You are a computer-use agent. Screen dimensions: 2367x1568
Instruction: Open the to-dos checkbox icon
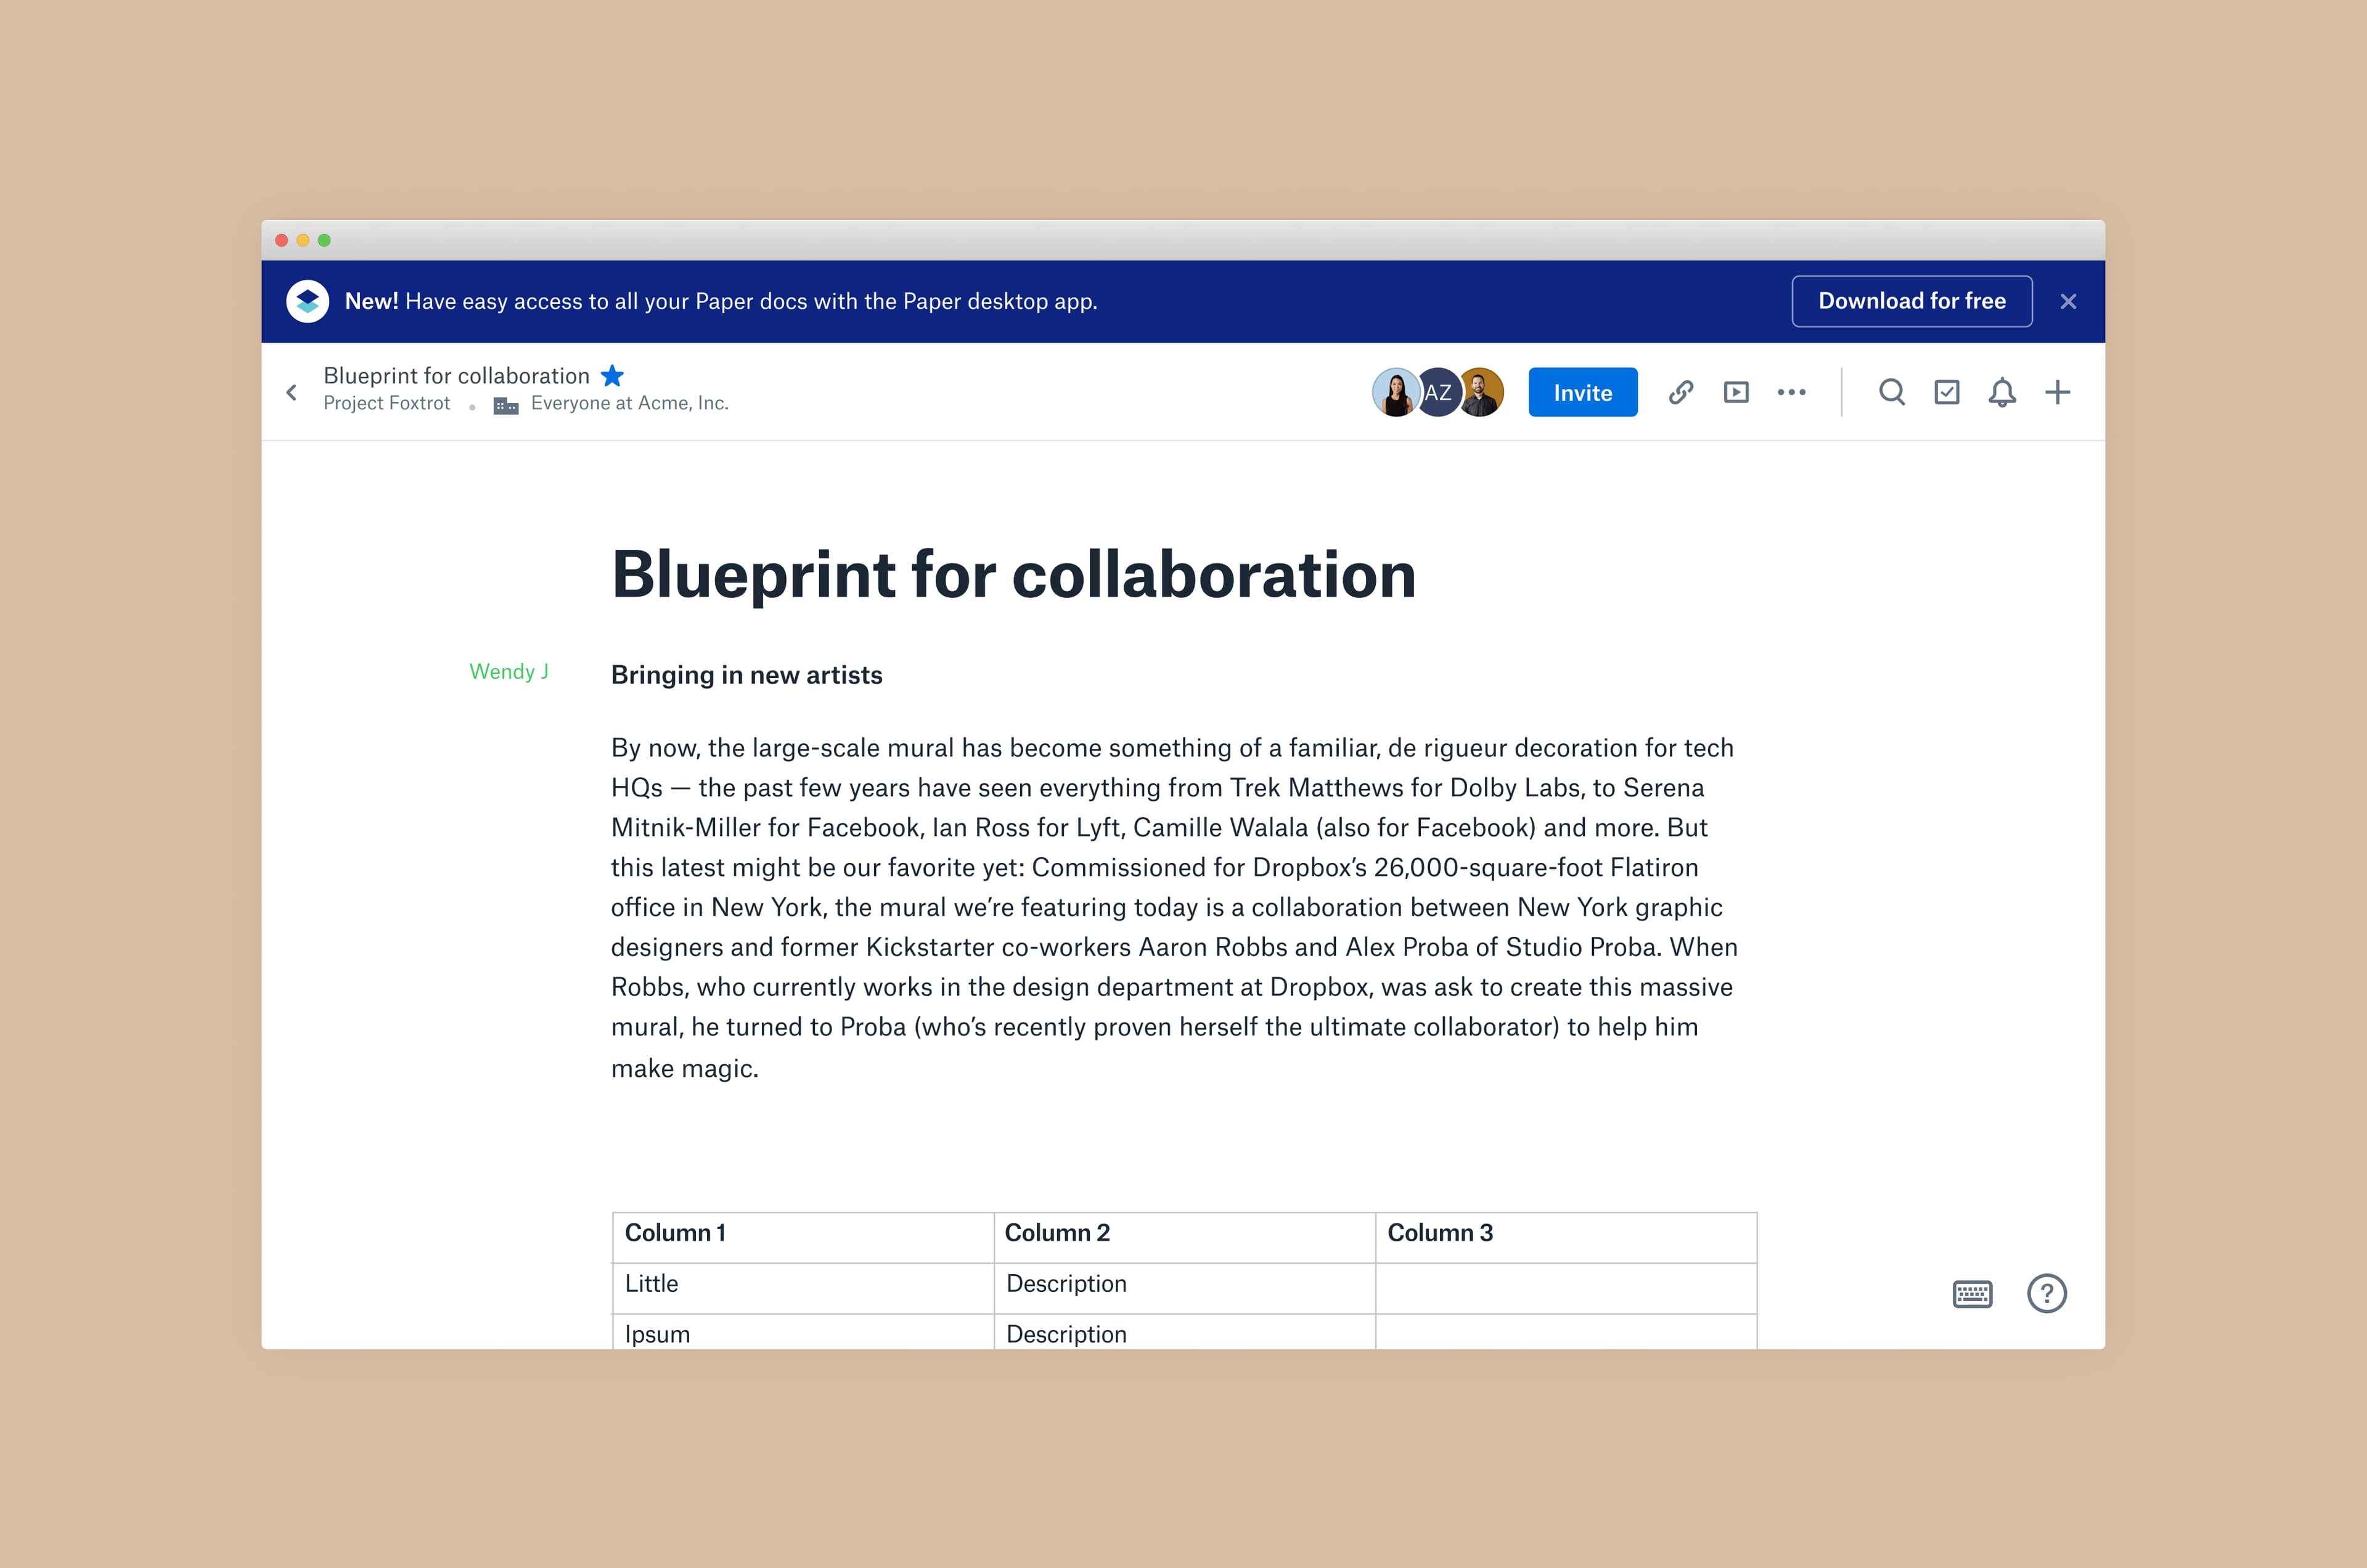tap(1946, 392)
